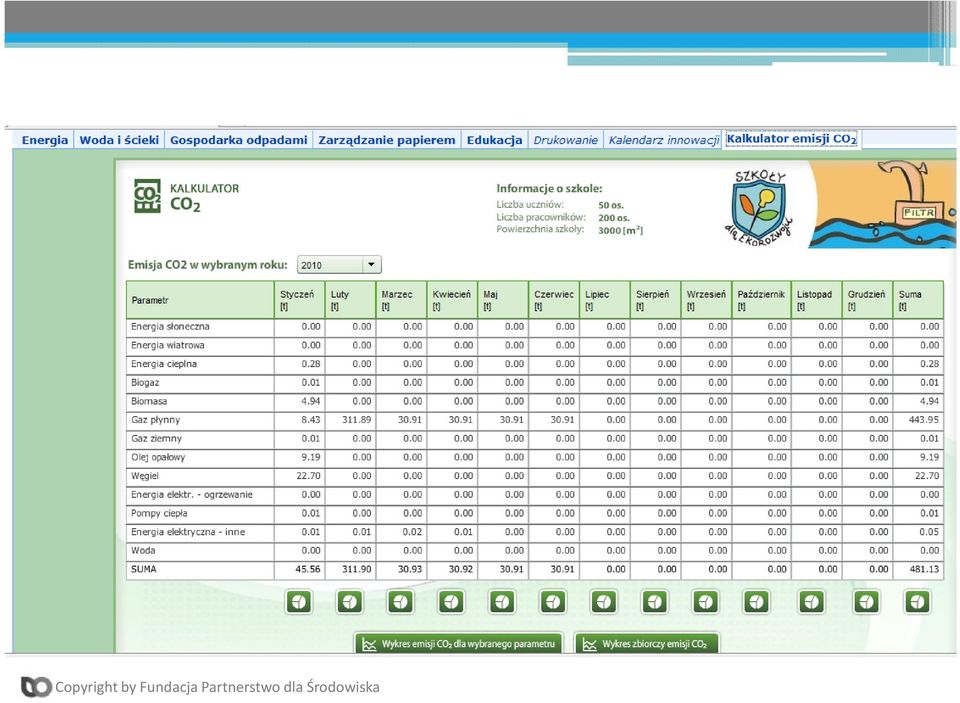Open the Sierpień pie chart icon

tap(654, 602)
